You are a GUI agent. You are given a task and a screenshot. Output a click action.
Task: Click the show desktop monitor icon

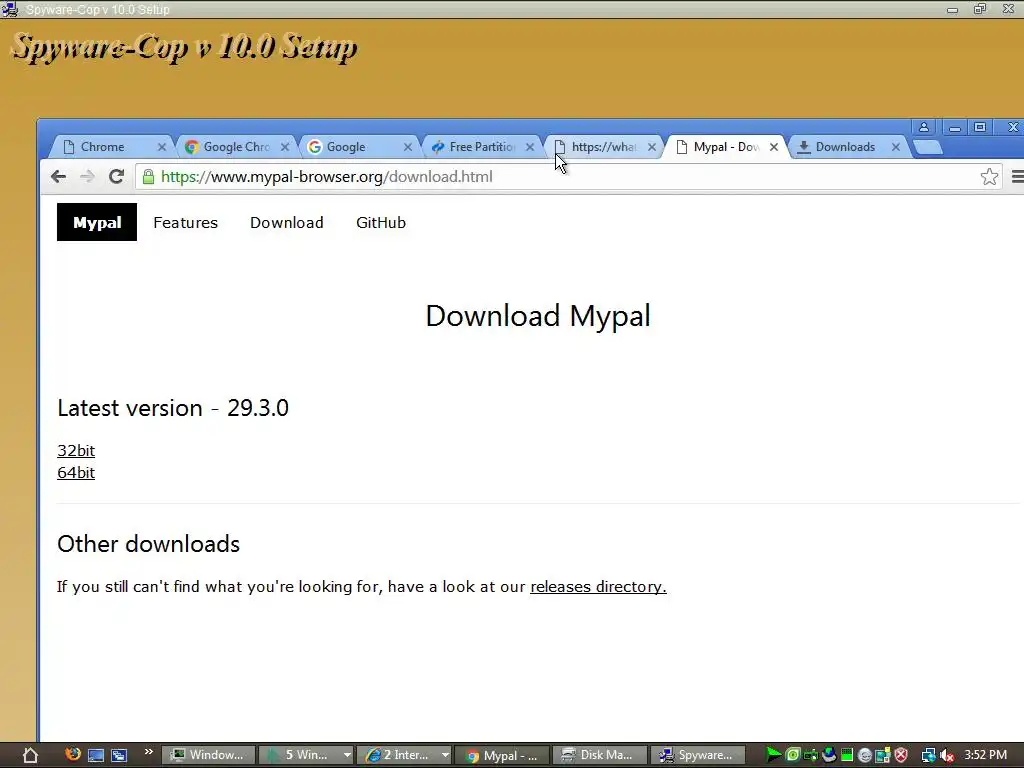coord(95,756)
